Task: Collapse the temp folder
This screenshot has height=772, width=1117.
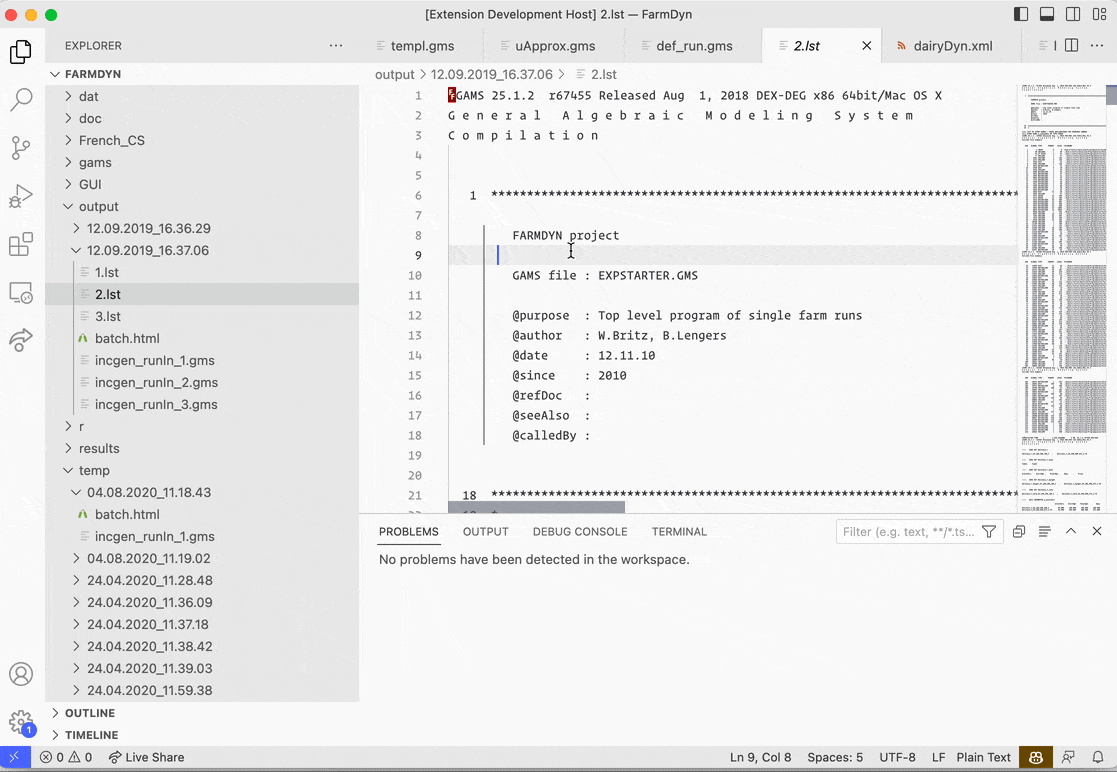Action: click(x=202, y=471)
